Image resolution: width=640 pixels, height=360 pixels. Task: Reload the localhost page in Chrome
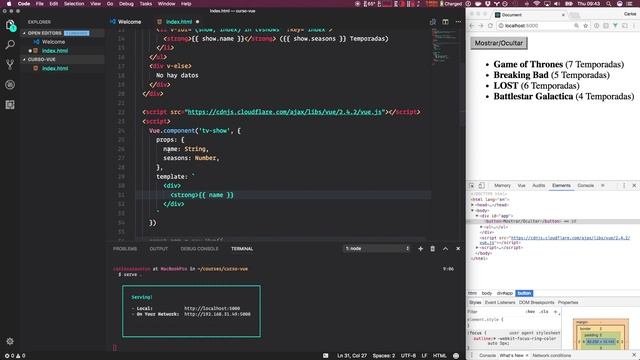coord(490,26)
